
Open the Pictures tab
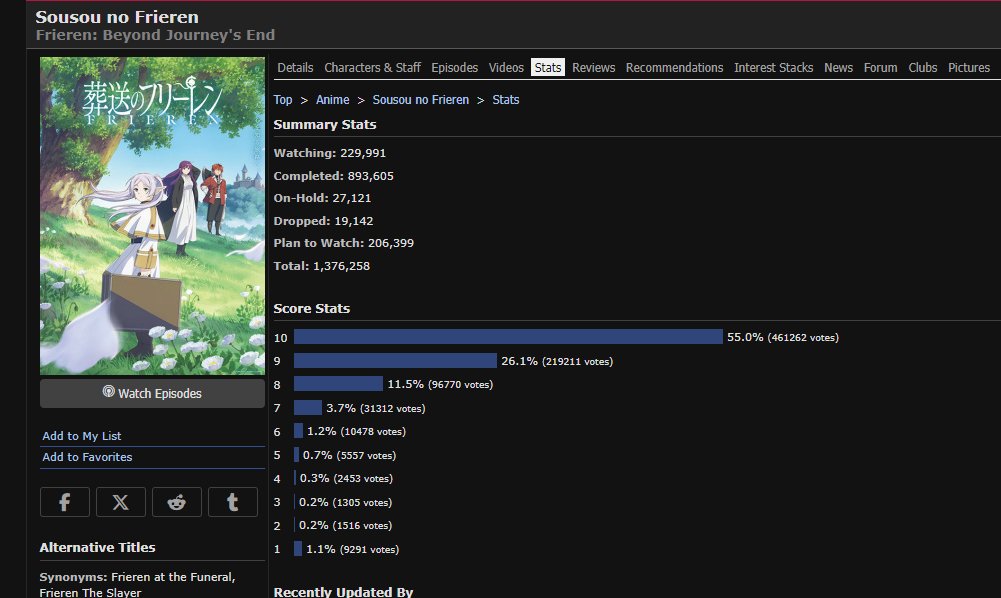pos(968,68)
